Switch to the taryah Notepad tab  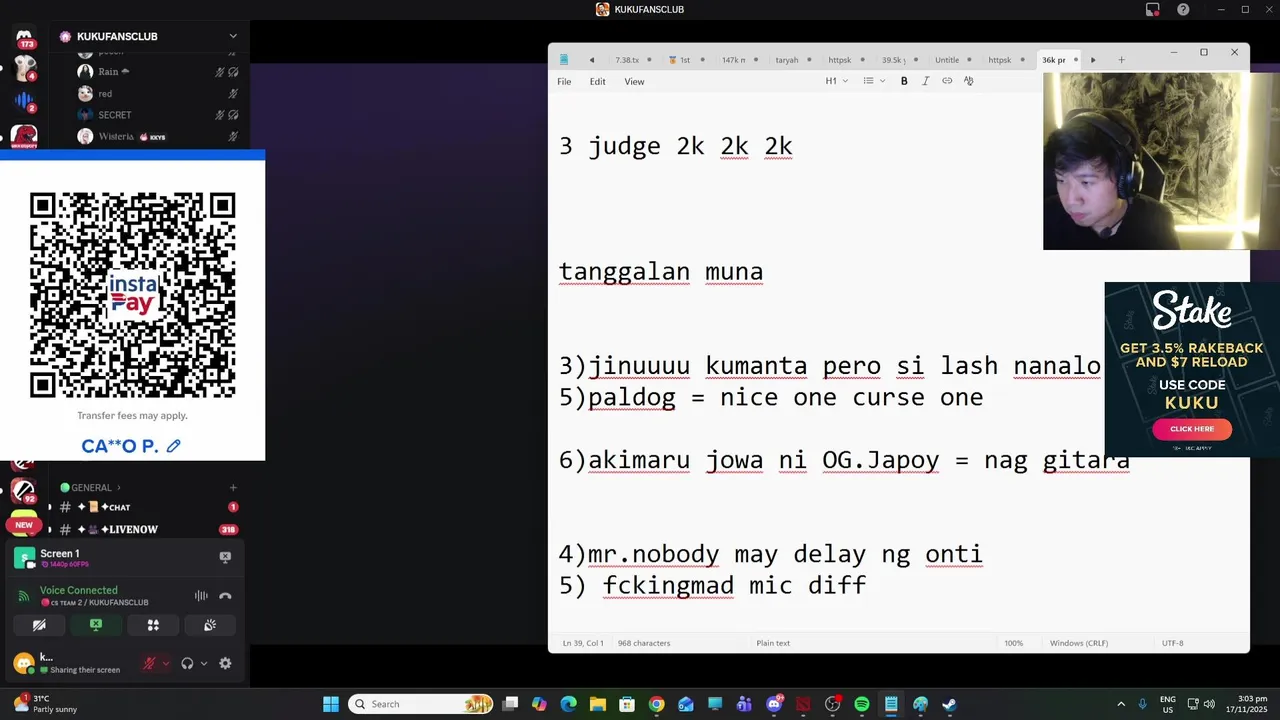[793, 60]
